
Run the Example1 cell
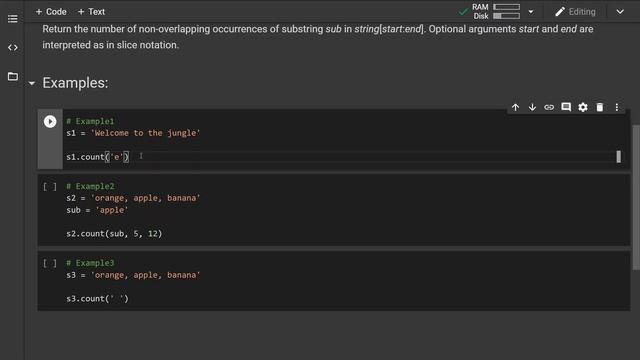tap(50, 122)
